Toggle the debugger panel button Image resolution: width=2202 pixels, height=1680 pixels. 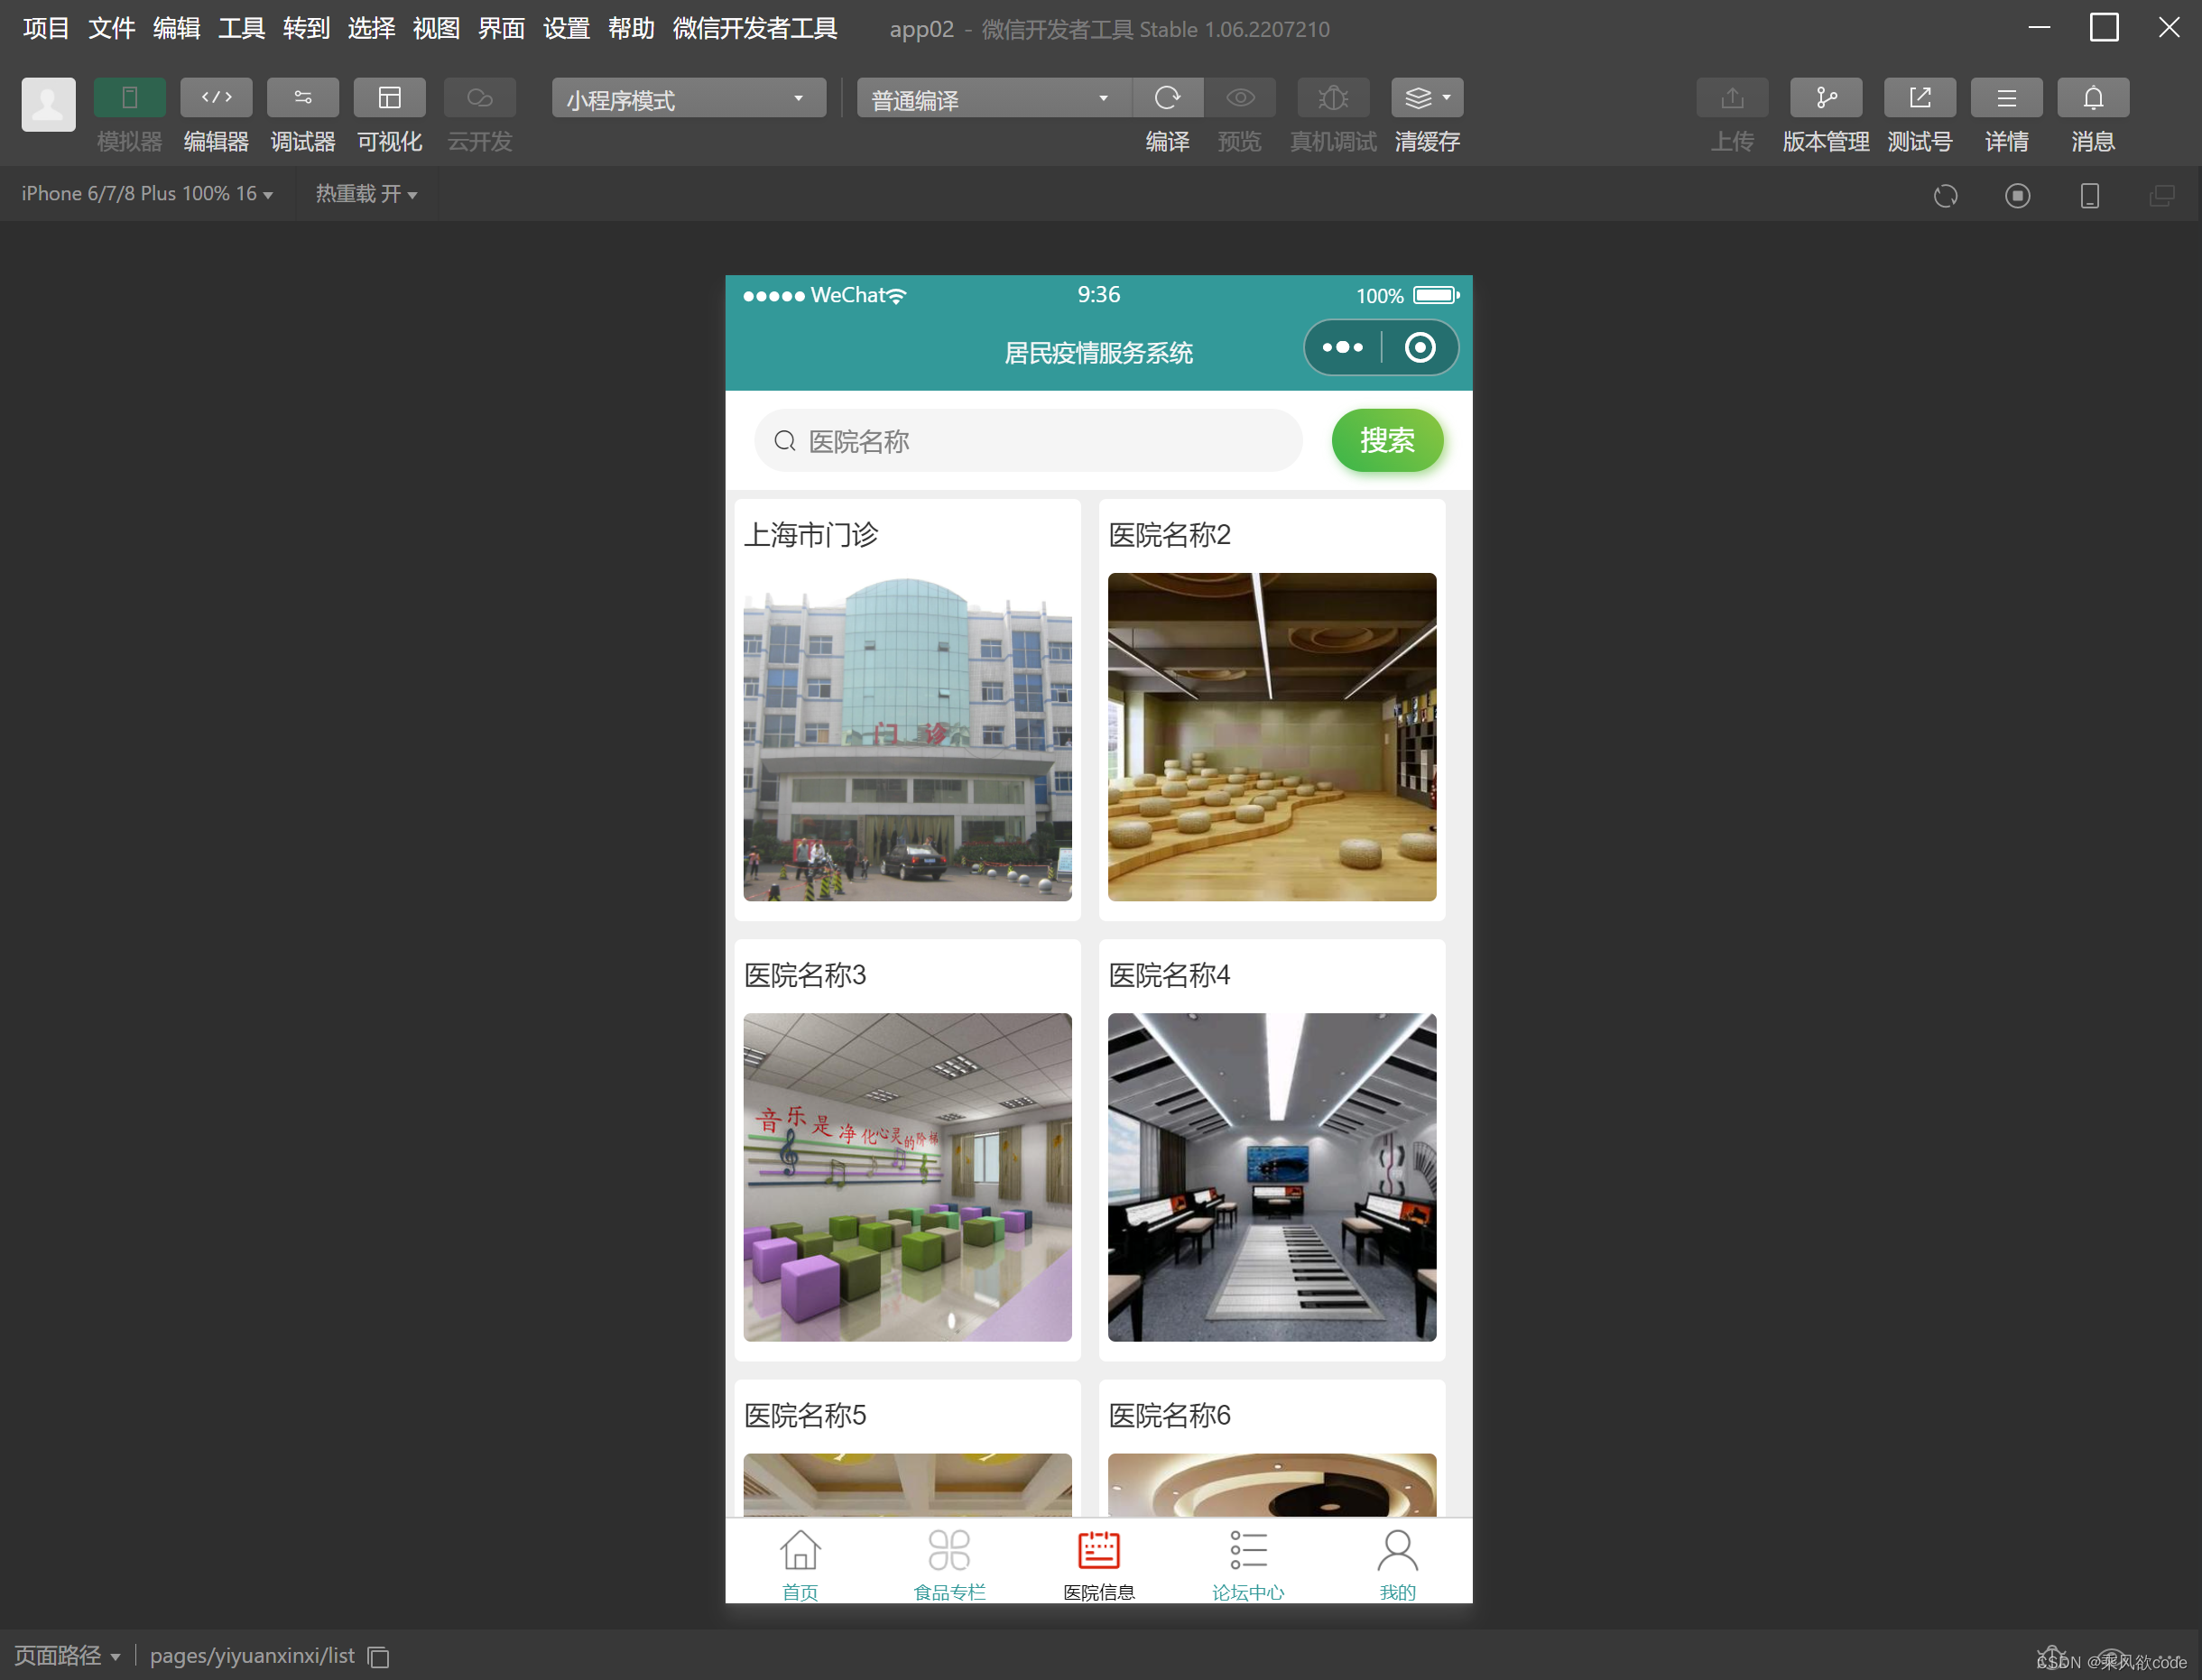tap(302, 98)
